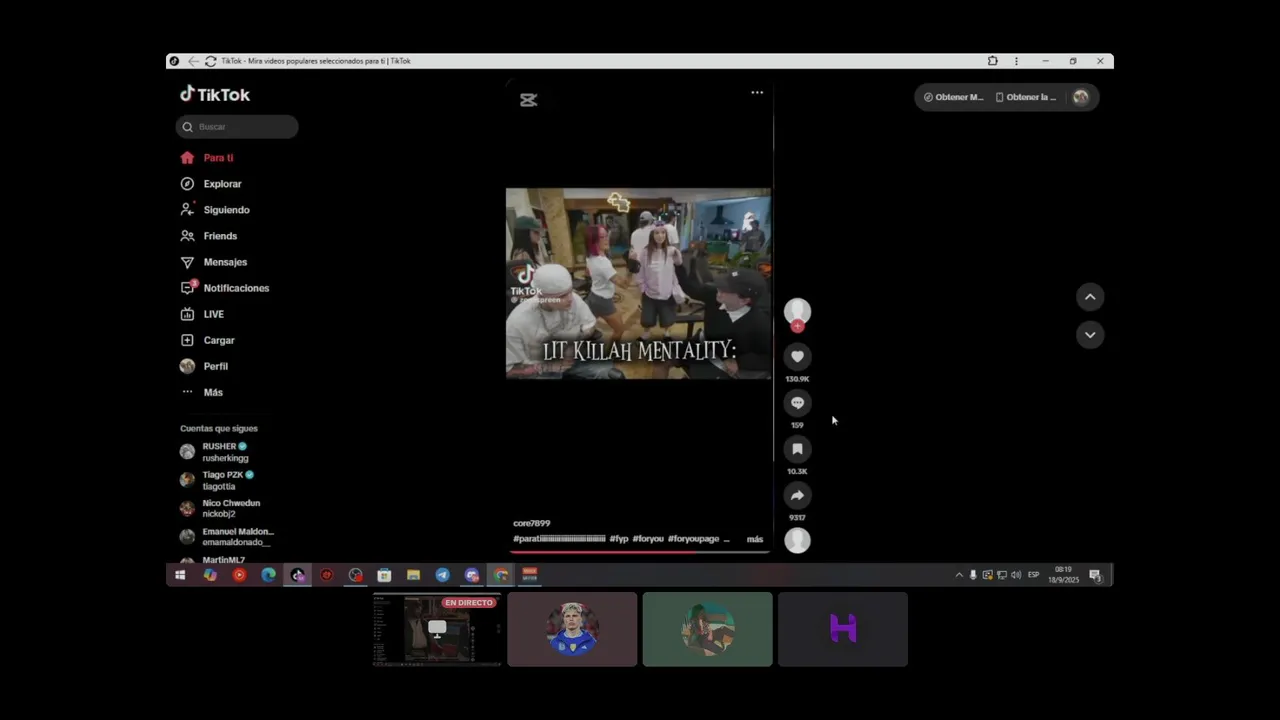Viewport: 1280px width, 720px height.
Task: Share the video with arrow icon
Action: pos(797,495)
